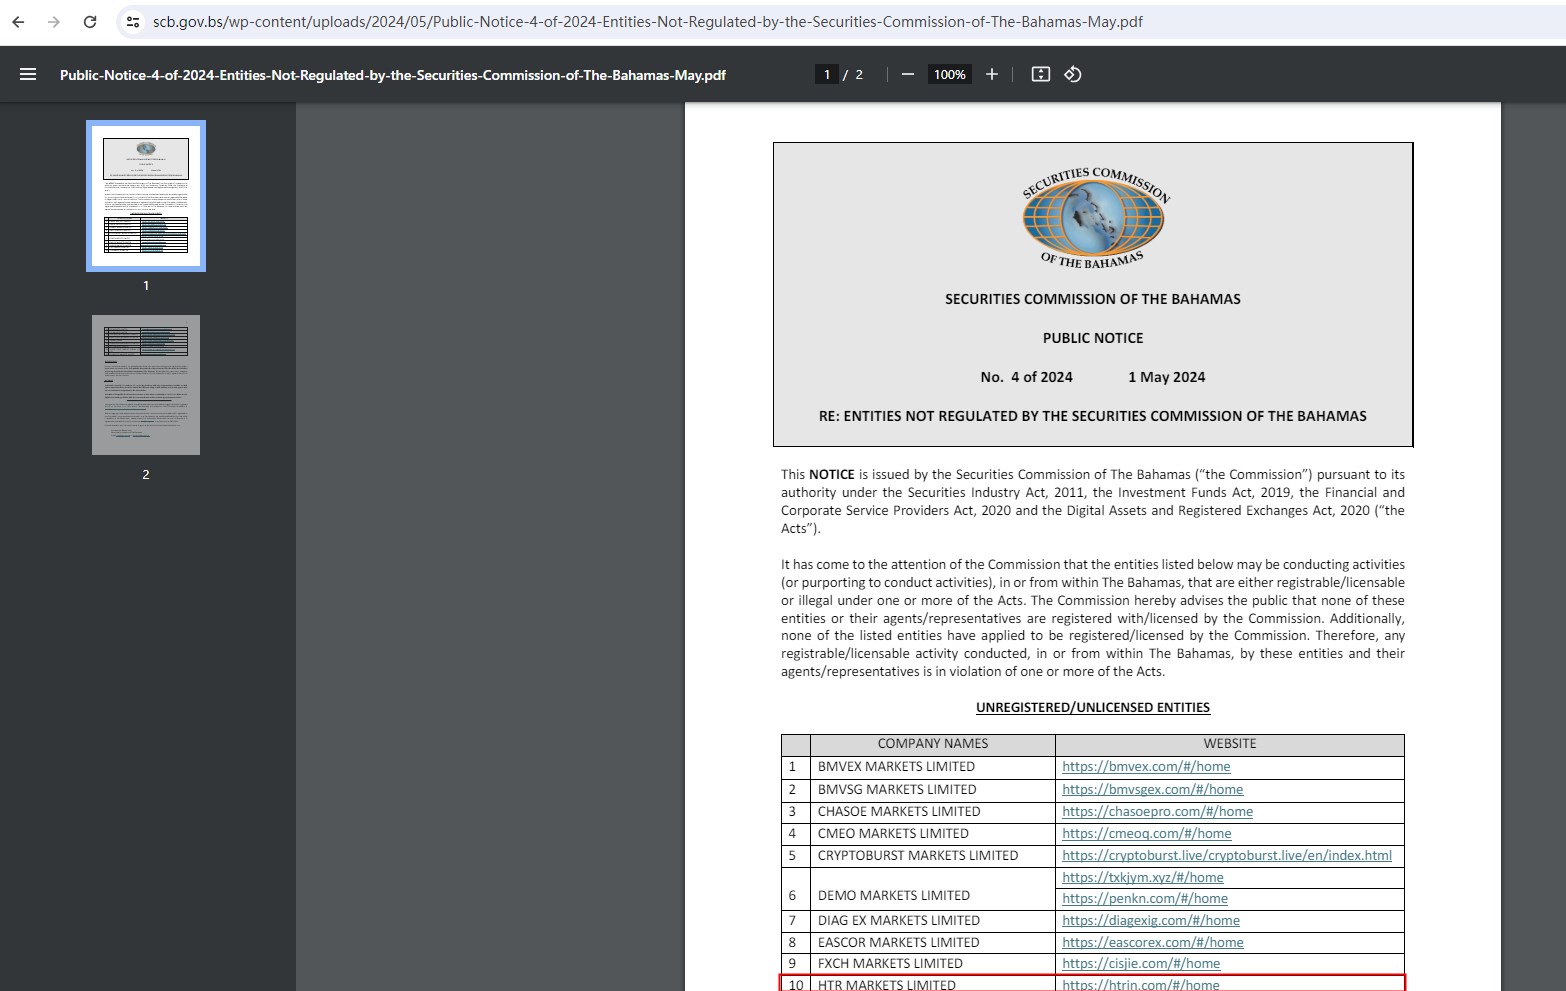The width and height of the screenshot is (1566, 991).
Task: Click the UNREGISTERED/UNLICENSED ENTITIES heading
Action: click(x=1093, y=707)
